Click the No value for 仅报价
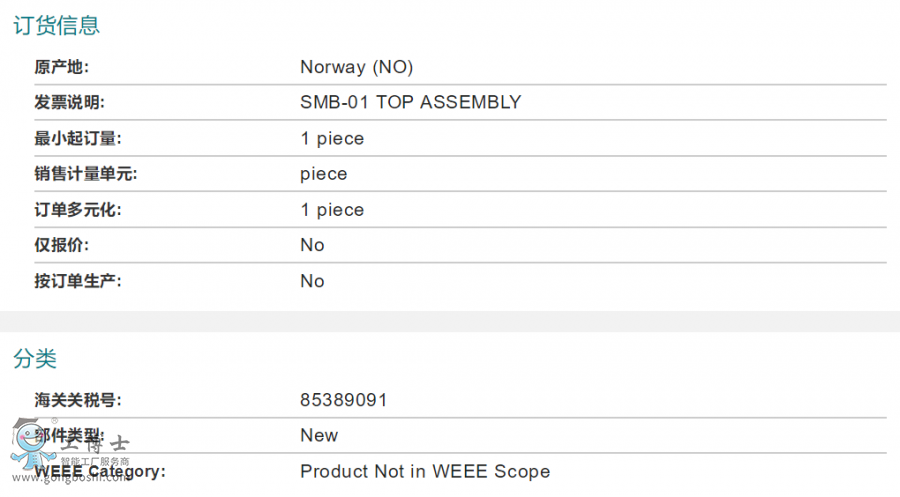Viewport: 900px width, 497px height. click(312, 245)
